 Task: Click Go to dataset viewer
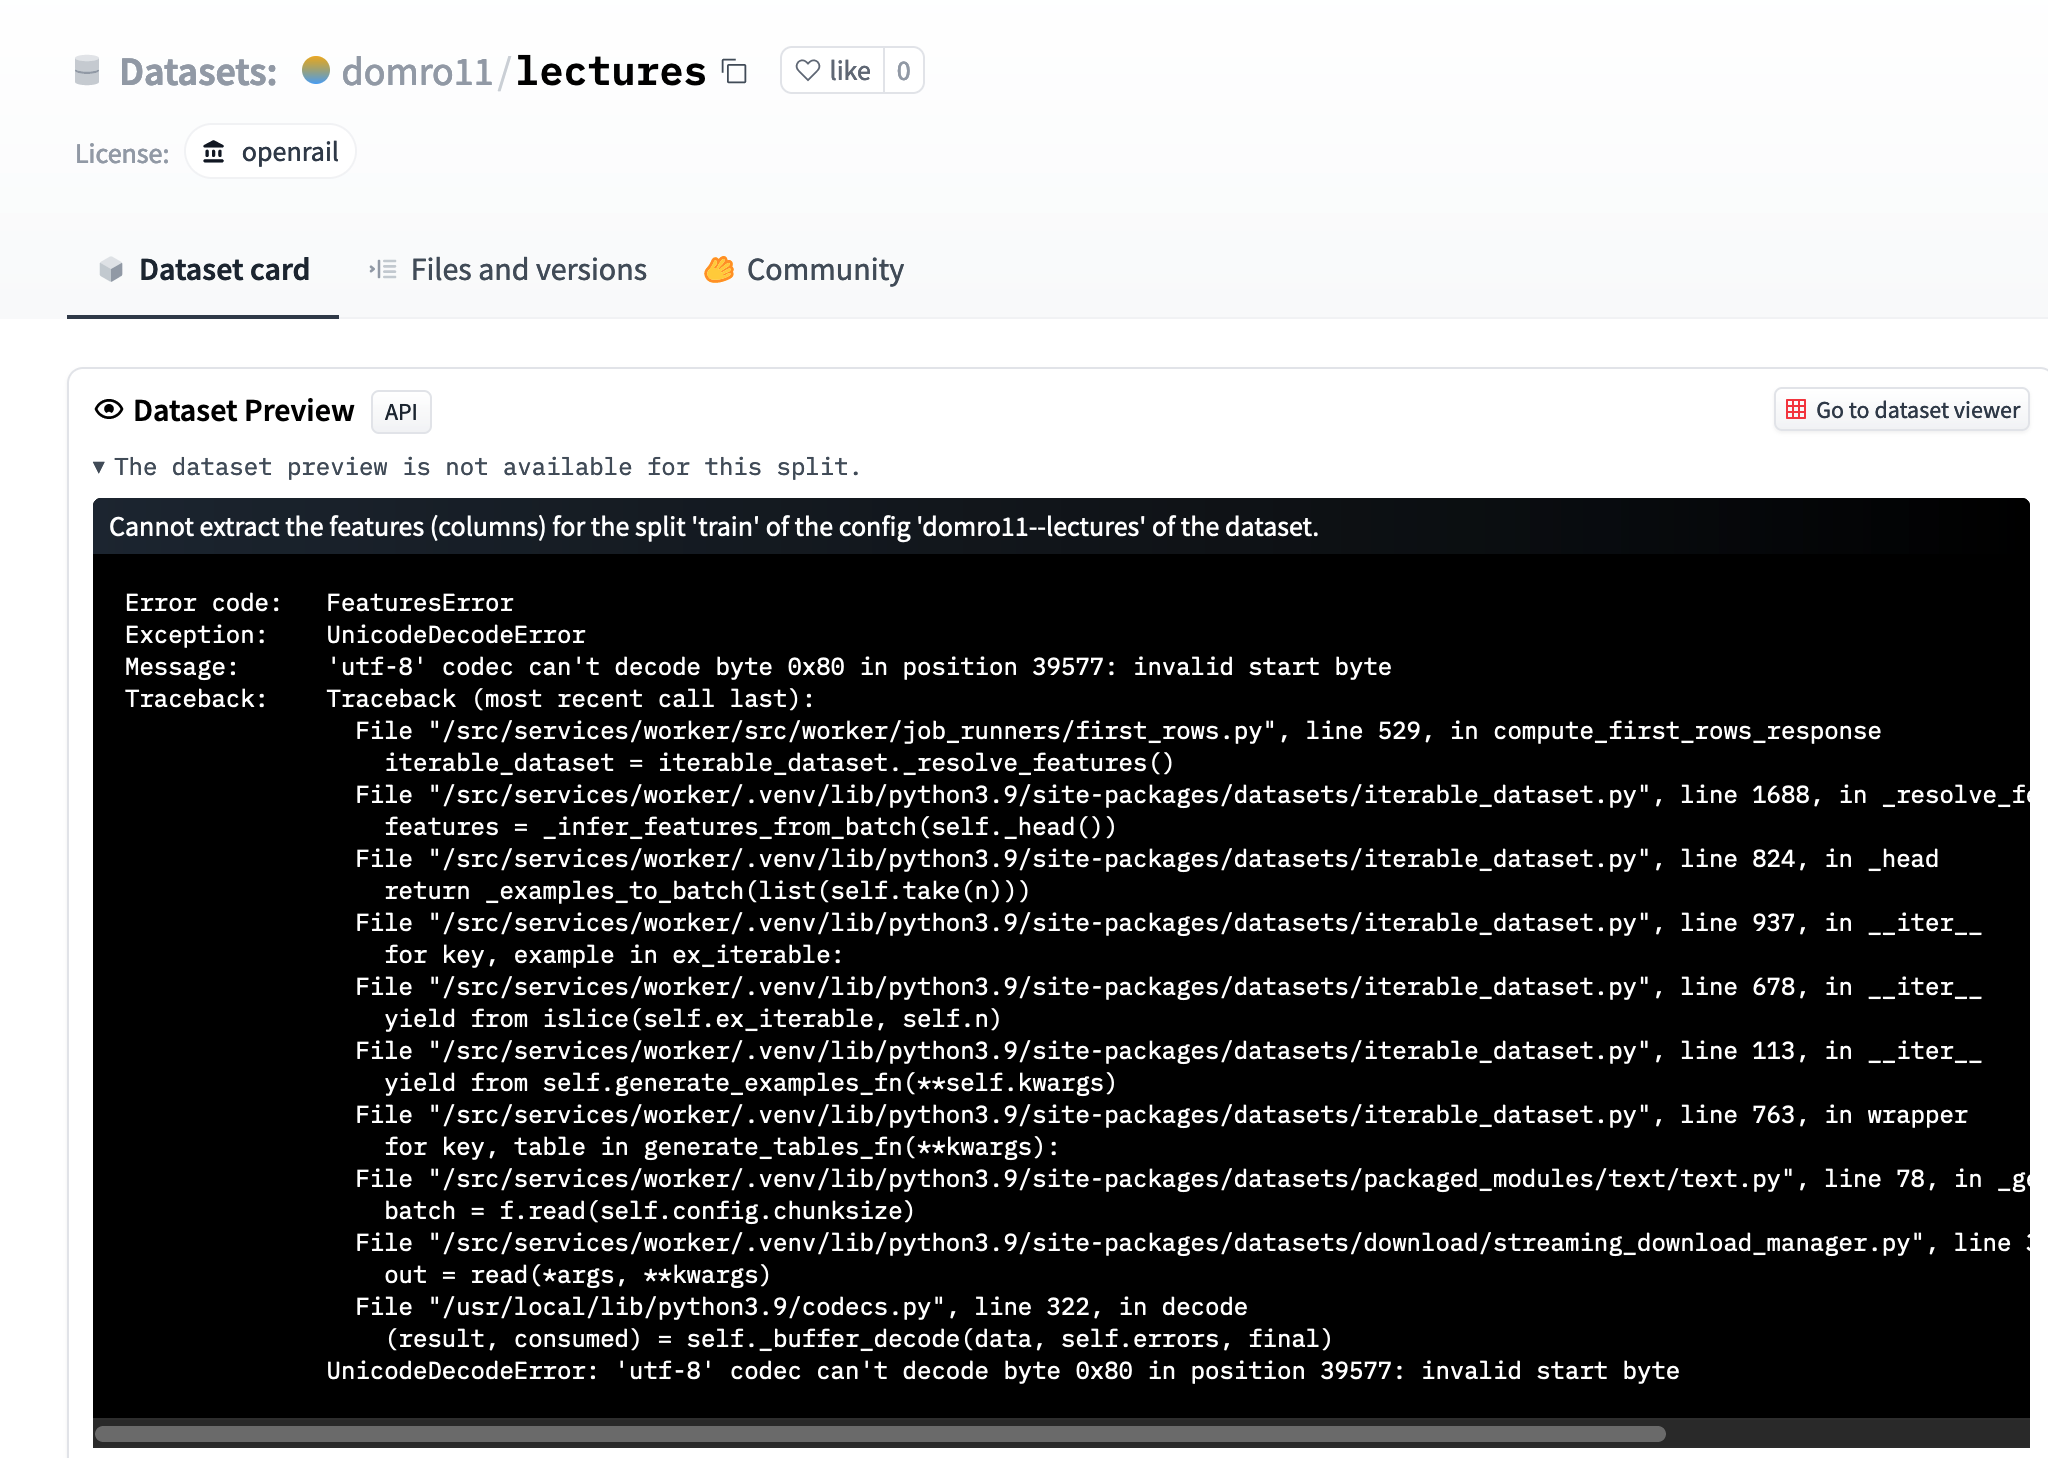1900,409
